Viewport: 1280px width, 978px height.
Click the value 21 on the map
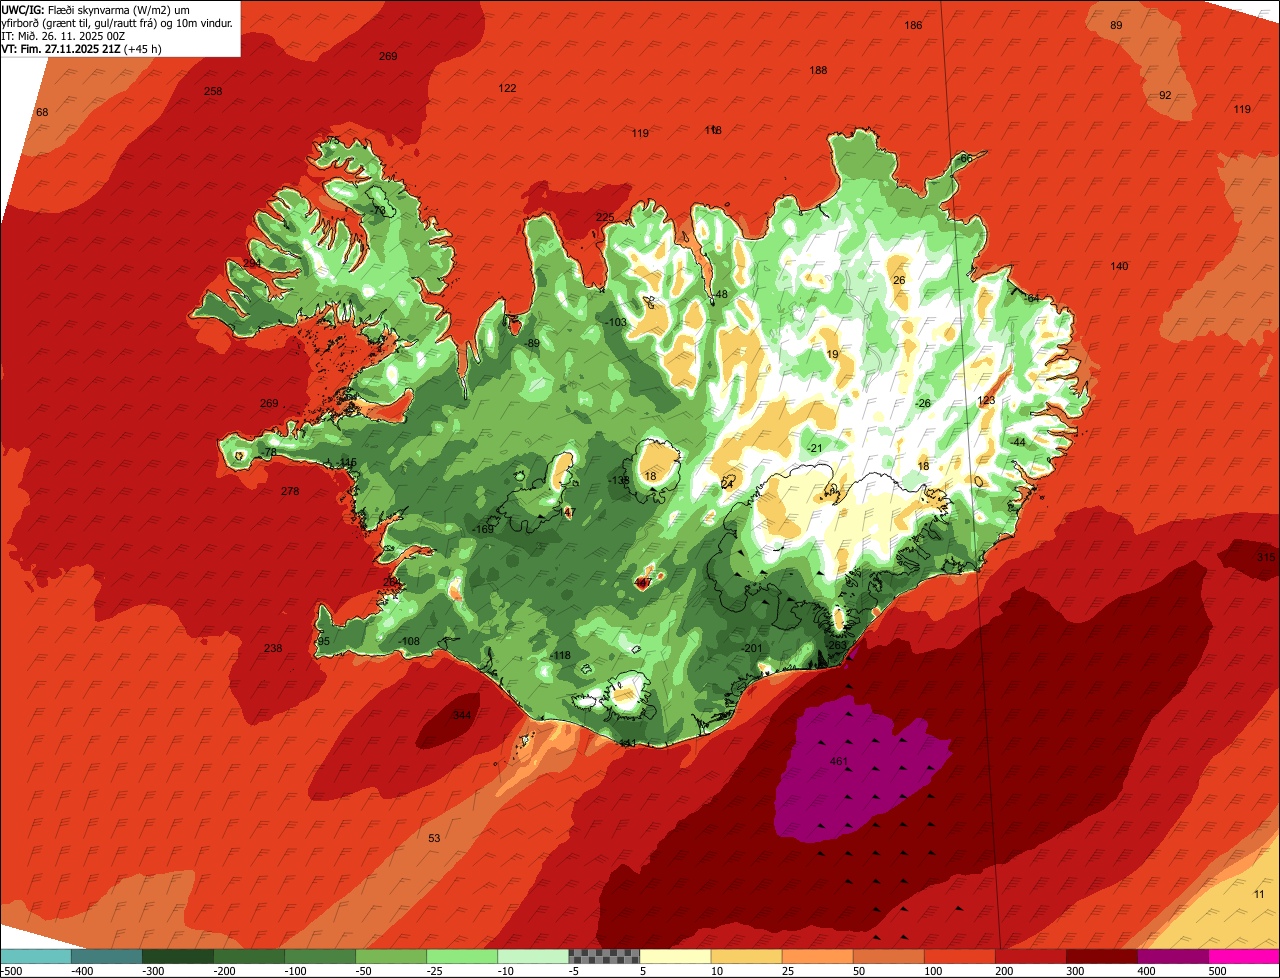tap(816, 448)
